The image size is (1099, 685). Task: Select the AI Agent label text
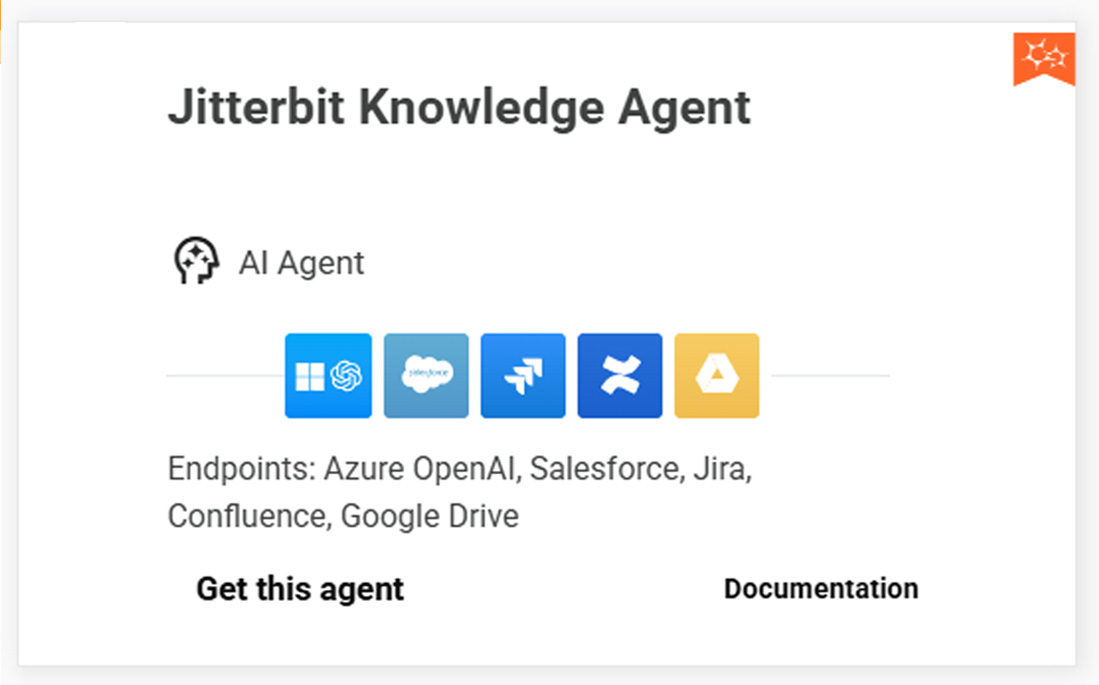tap(300, 262)
